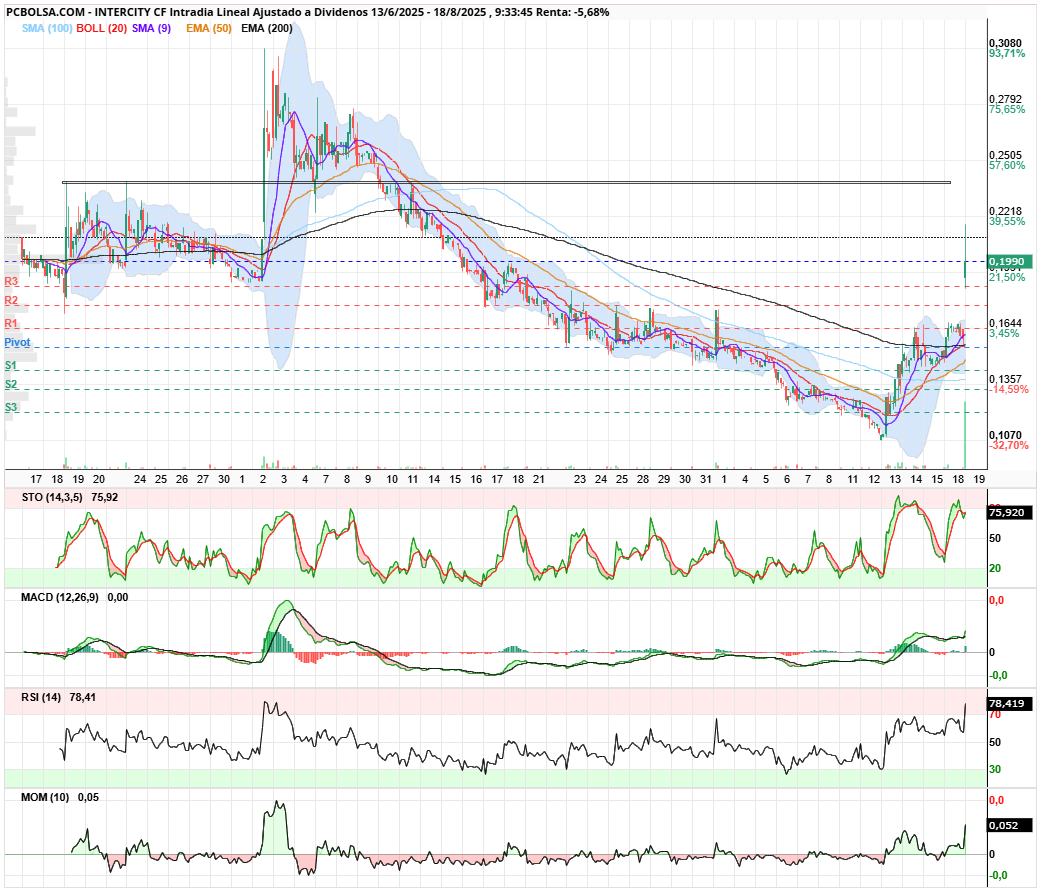Click the 21,50% percentage label
Screen dimensions: 1041x892
[1007, 277]
